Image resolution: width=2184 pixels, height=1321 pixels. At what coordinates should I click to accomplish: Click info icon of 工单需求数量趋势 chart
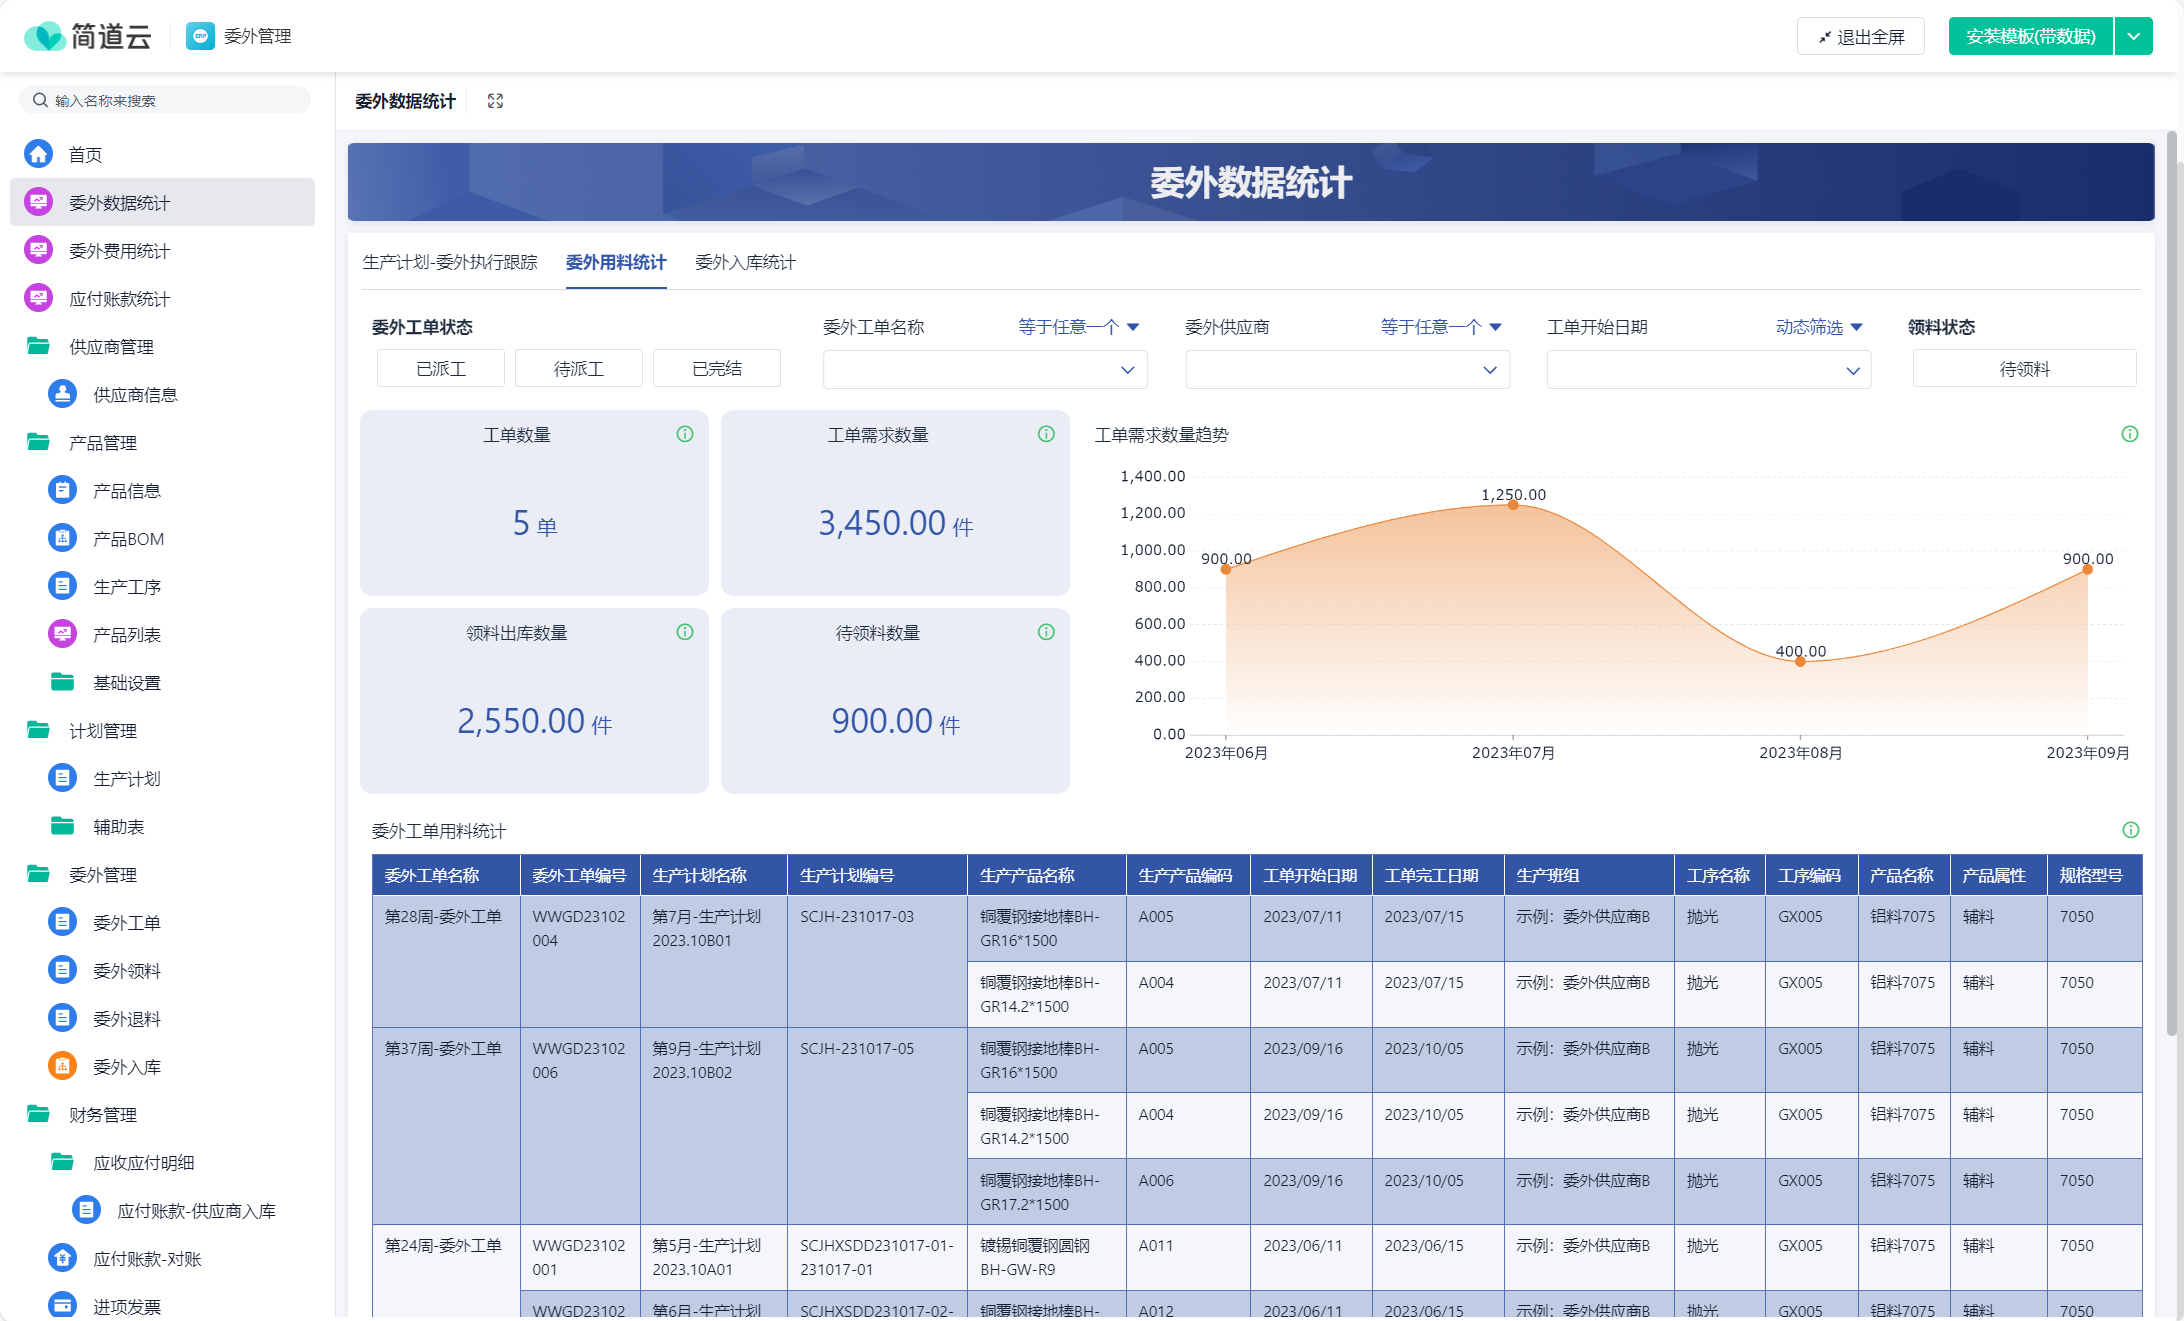(2130, 434)
